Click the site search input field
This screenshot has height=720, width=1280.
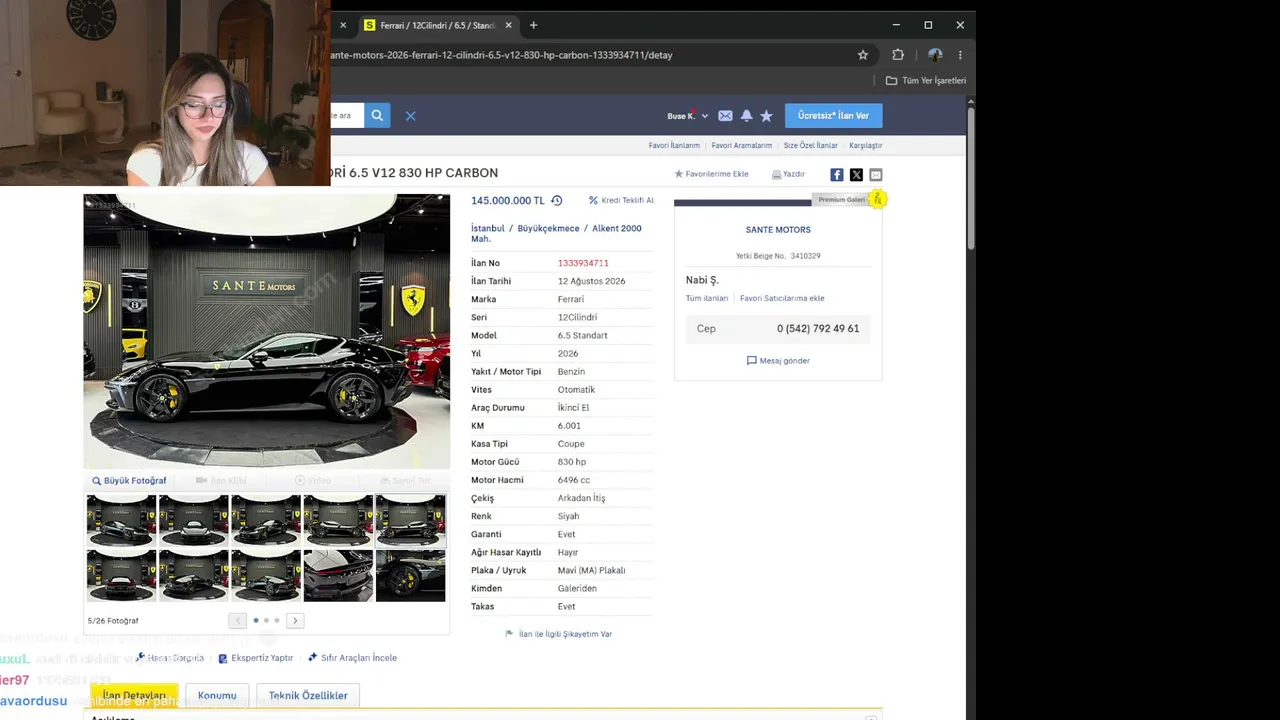coord(347,116)
